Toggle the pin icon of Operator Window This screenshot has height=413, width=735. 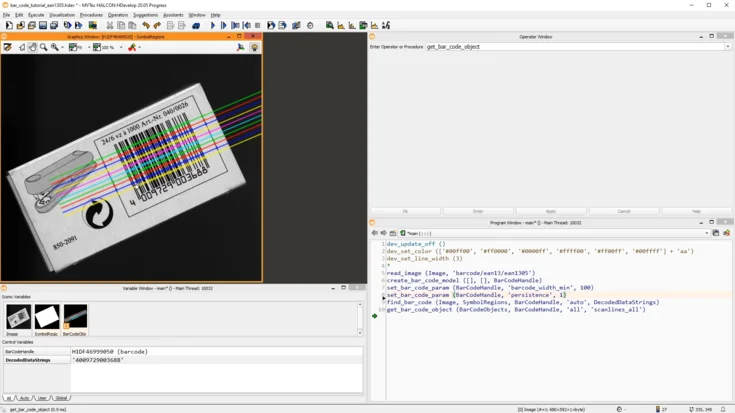(373, 36)
